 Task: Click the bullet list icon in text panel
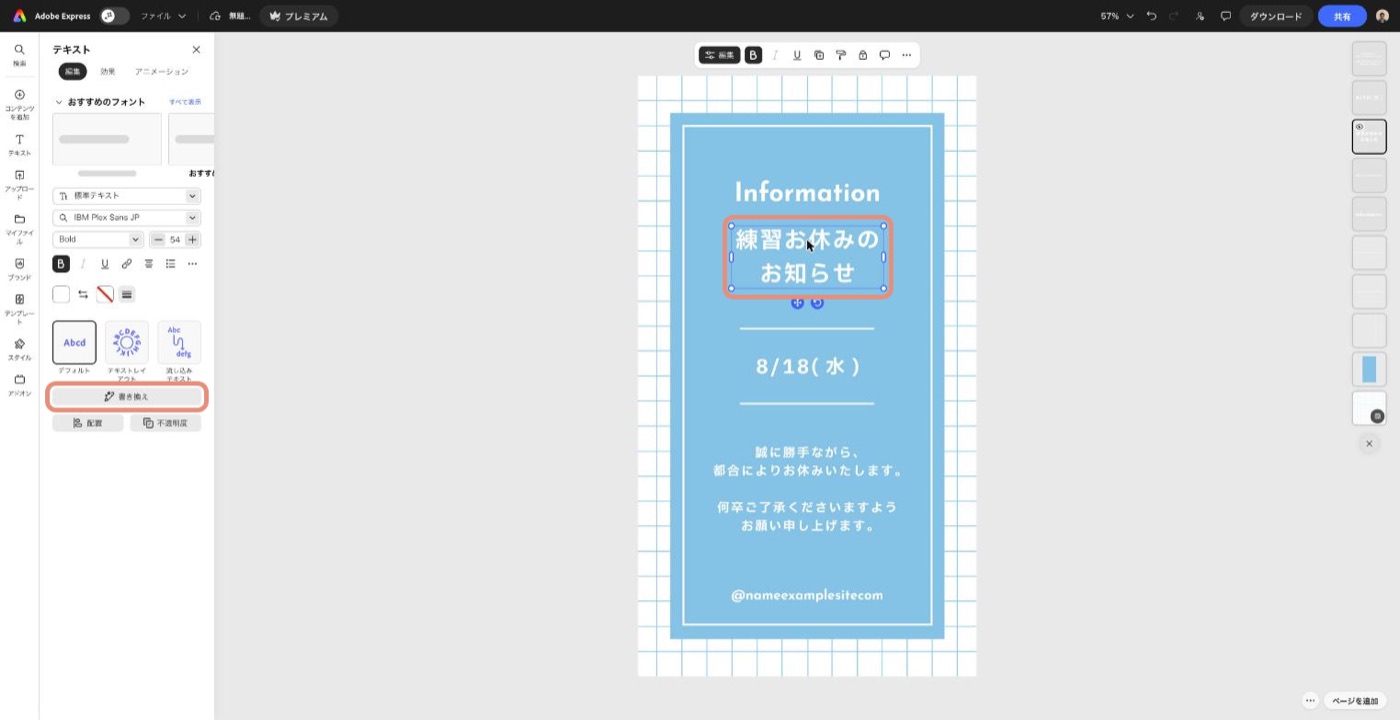171,264
